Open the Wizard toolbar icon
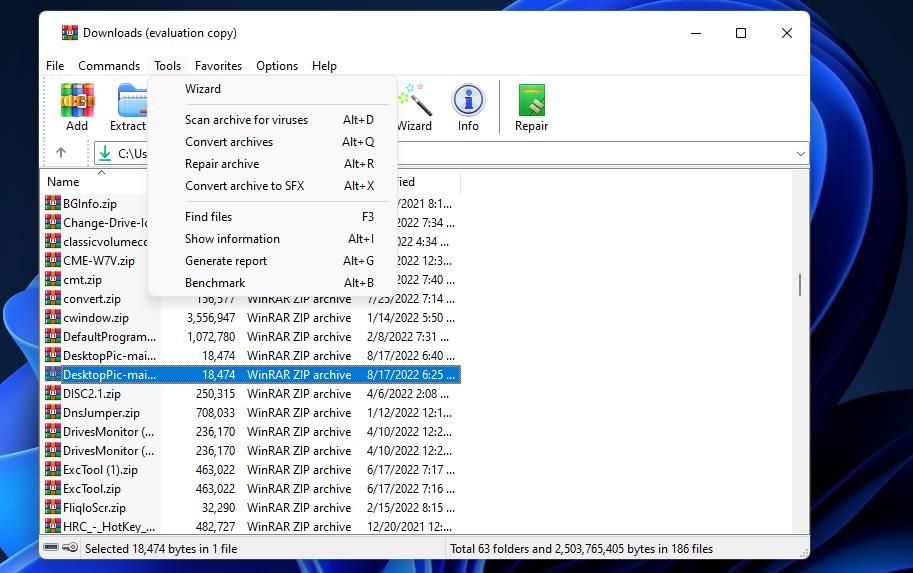Screen dimensions: 913x573 [x=415, y=107]
